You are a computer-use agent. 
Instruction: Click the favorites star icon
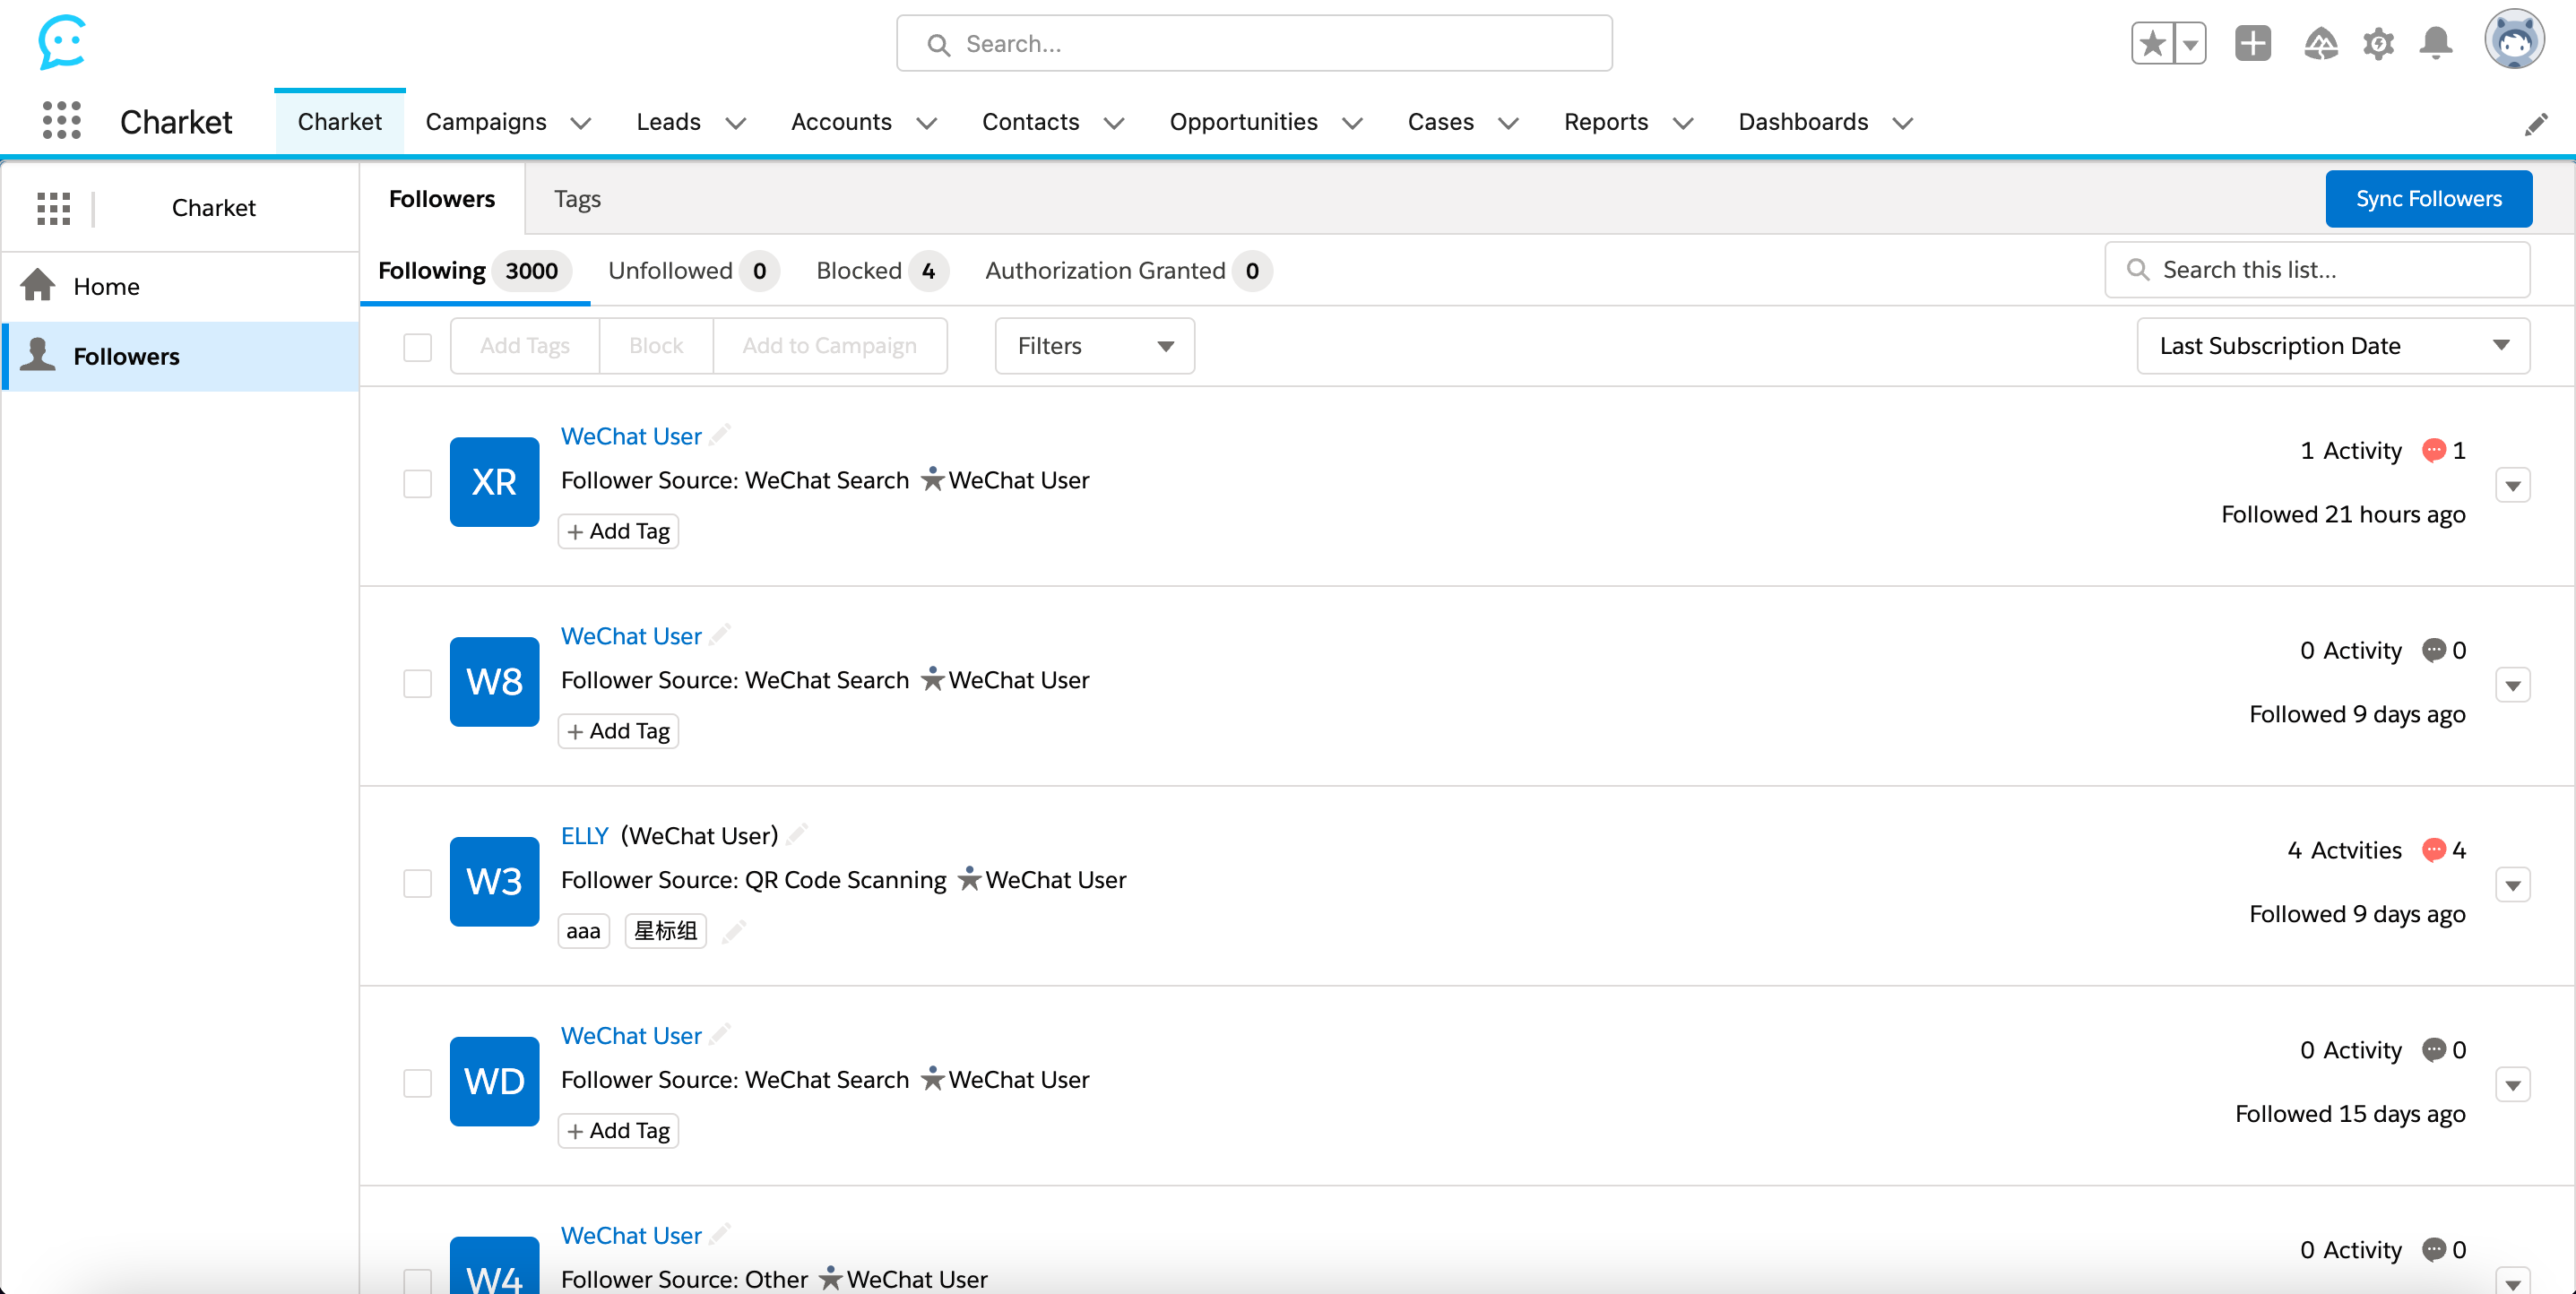click(x=2153, y=44)
